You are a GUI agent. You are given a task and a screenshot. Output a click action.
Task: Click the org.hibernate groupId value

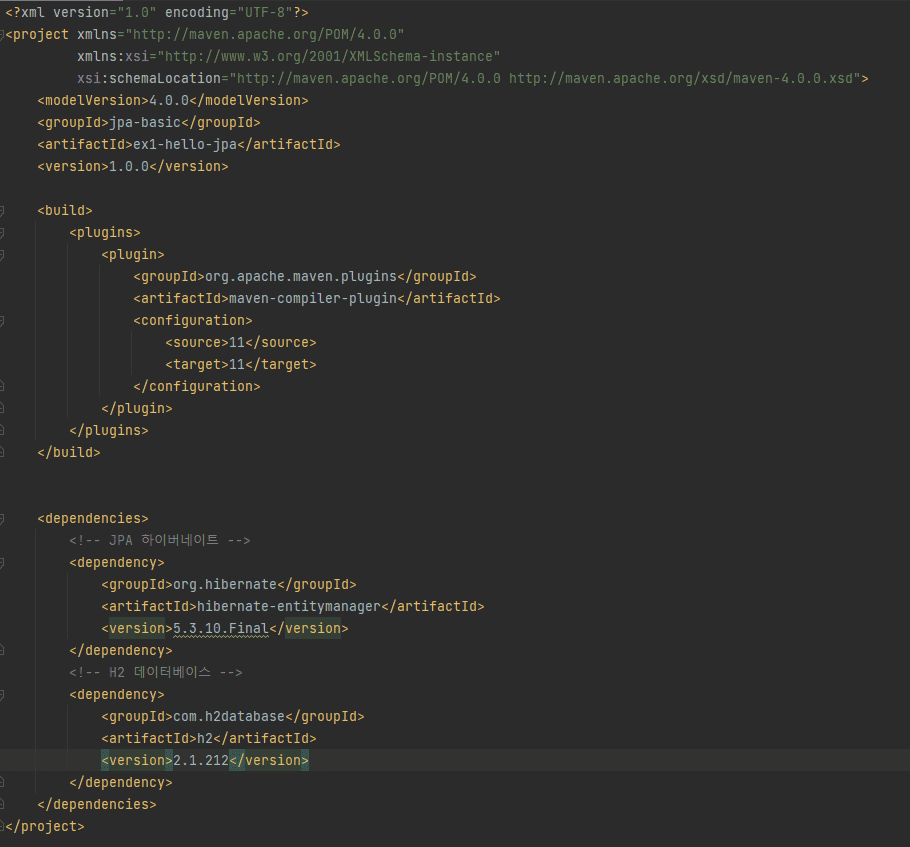pyautogui.click(x=225, y=585)
